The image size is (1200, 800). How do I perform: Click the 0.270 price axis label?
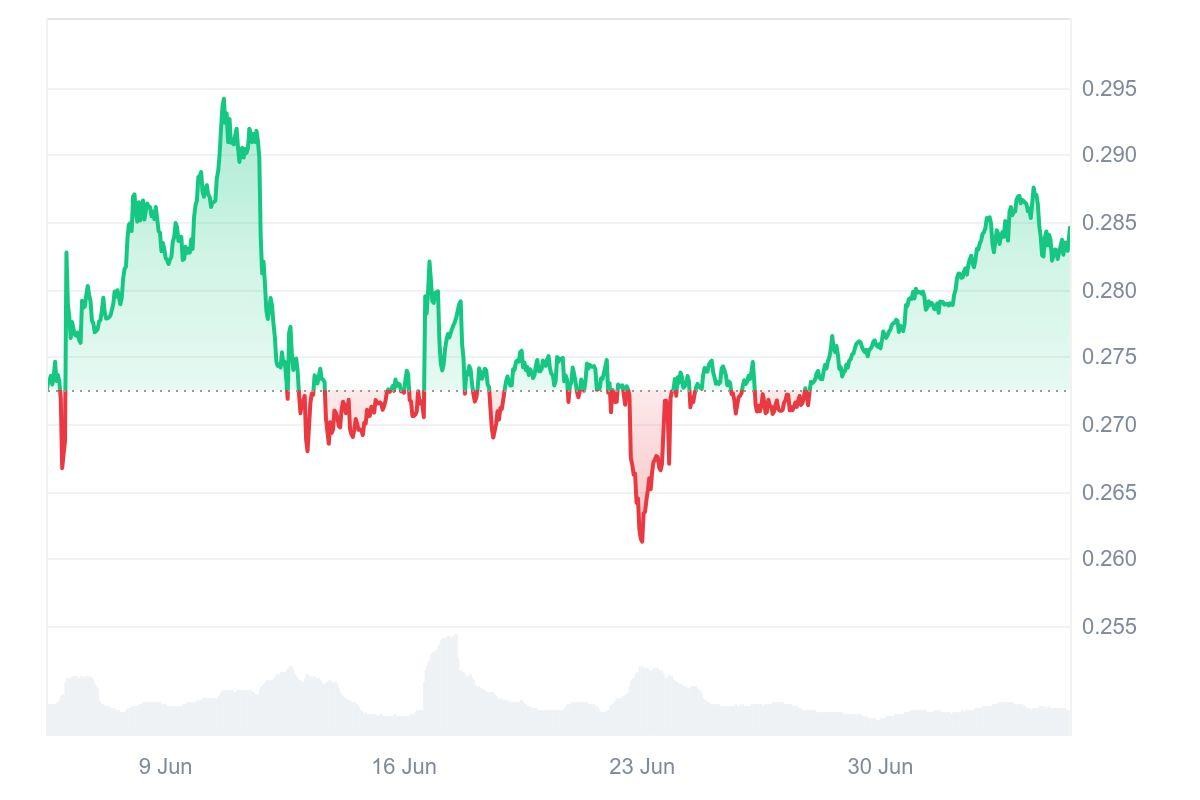coord(1109,424)
